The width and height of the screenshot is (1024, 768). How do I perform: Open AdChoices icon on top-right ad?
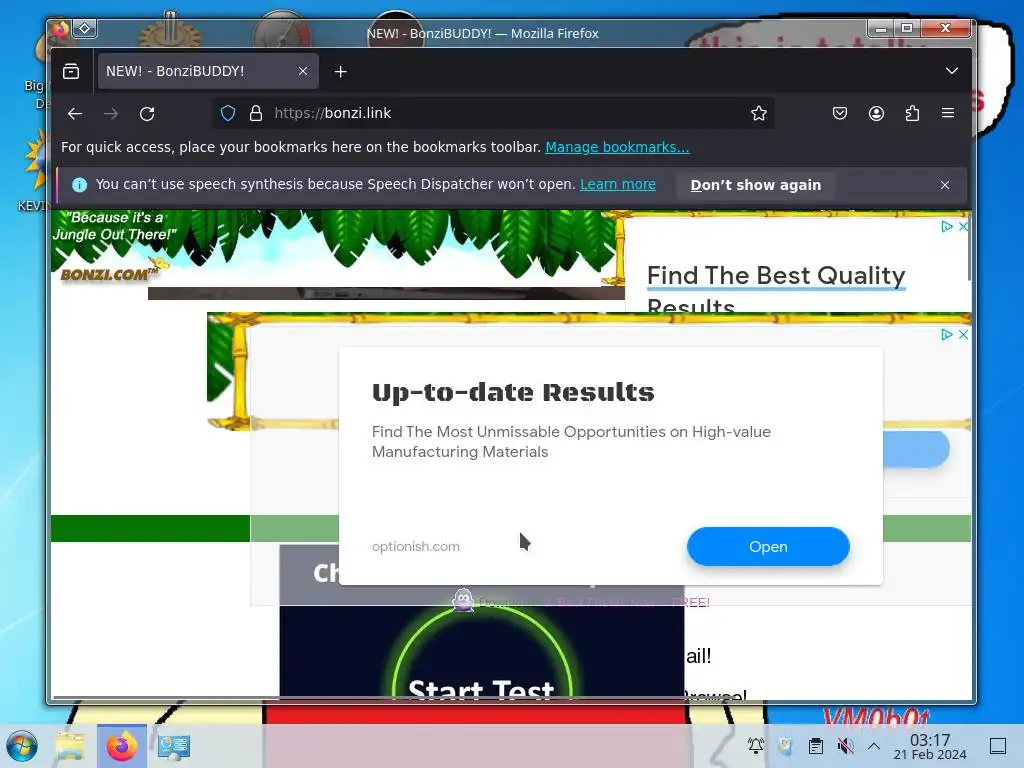(946, 227)
